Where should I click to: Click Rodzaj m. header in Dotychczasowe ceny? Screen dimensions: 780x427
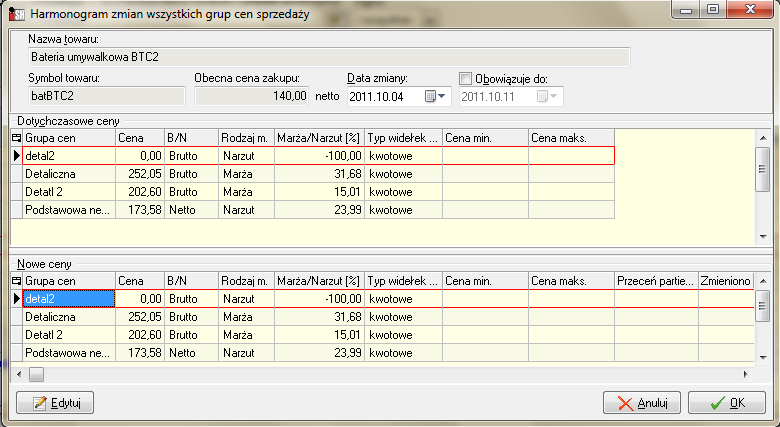pos(247,138)
